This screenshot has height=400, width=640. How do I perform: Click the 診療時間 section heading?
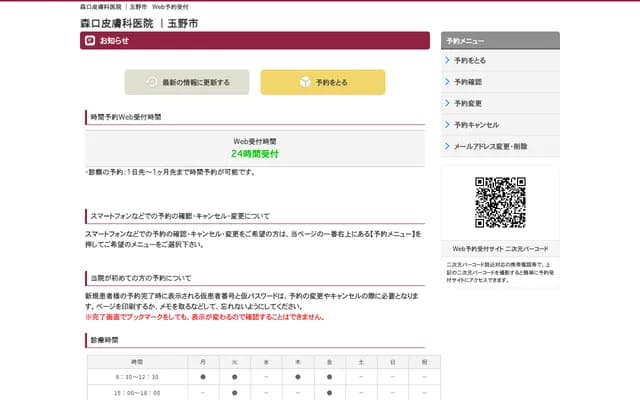tap(104, 340)
